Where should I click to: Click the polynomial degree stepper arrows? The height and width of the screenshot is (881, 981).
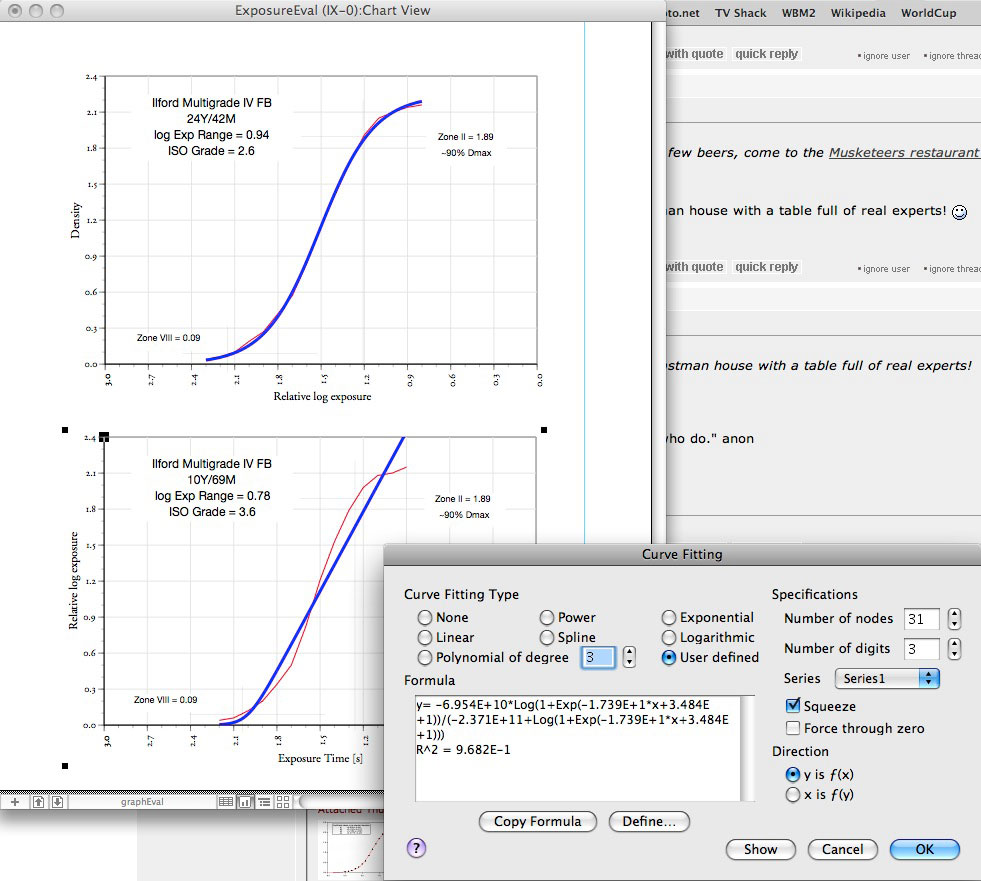click(x=629, y=657)
